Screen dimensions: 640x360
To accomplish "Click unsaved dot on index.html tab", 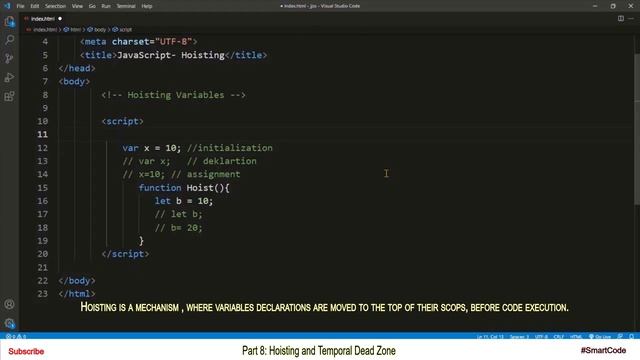I will click(60, 19).
